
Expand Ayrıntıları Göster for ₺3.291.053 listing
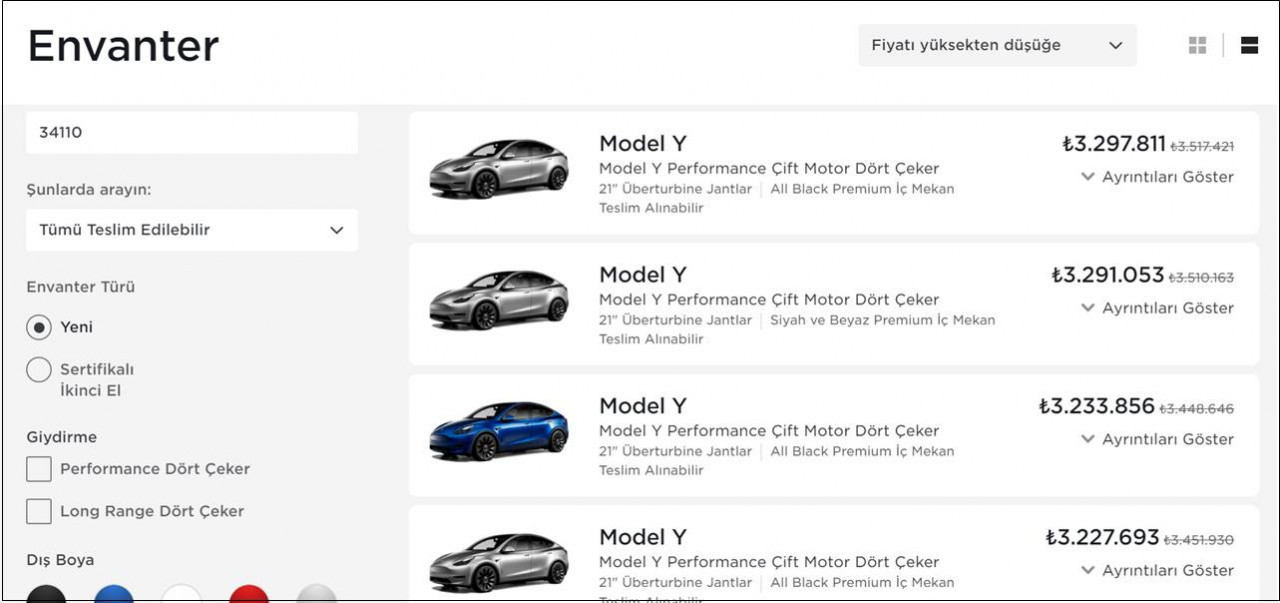[1157, 308]
